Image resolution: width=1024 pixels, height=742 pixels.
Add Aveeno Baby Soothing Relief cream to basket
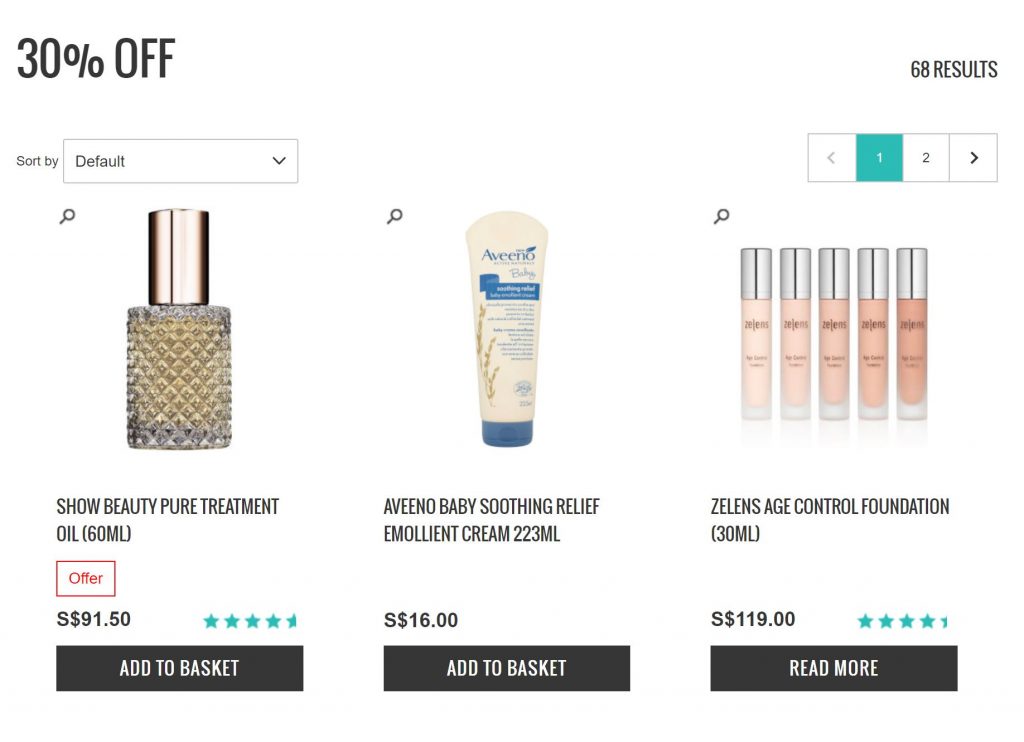506,668
